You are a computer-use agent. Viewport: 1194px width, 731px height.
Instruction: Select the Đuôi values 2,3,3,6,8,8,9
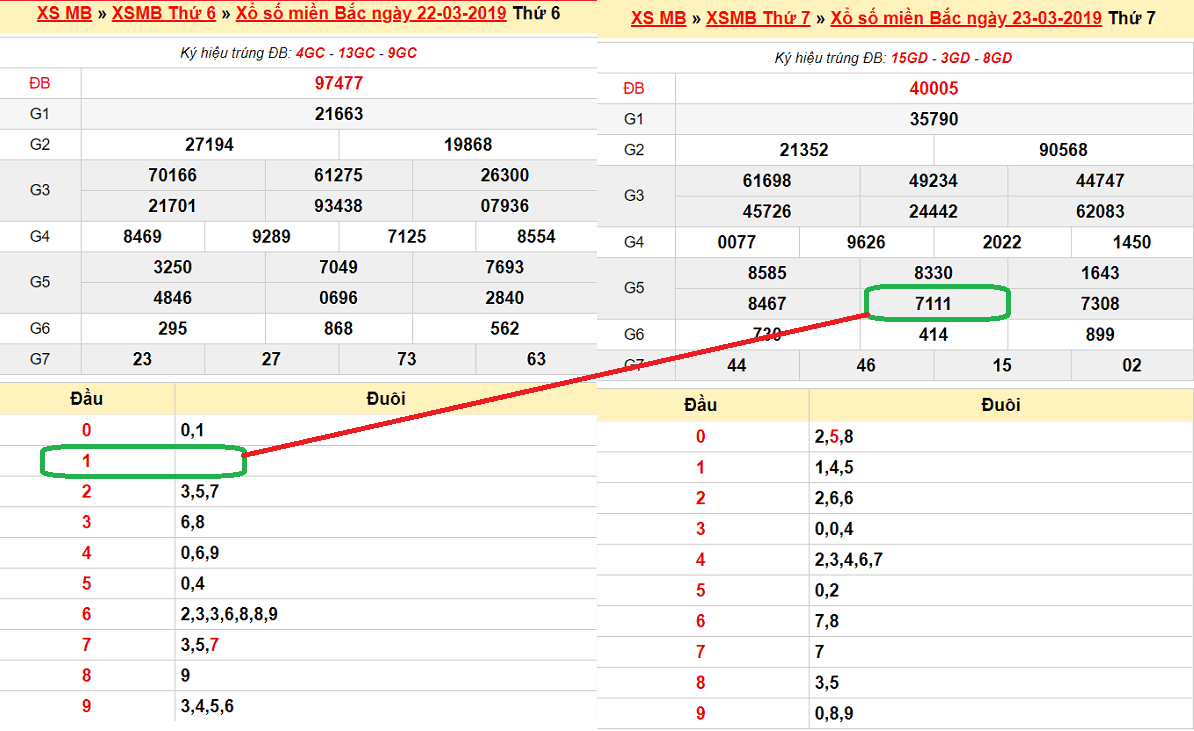229,614
